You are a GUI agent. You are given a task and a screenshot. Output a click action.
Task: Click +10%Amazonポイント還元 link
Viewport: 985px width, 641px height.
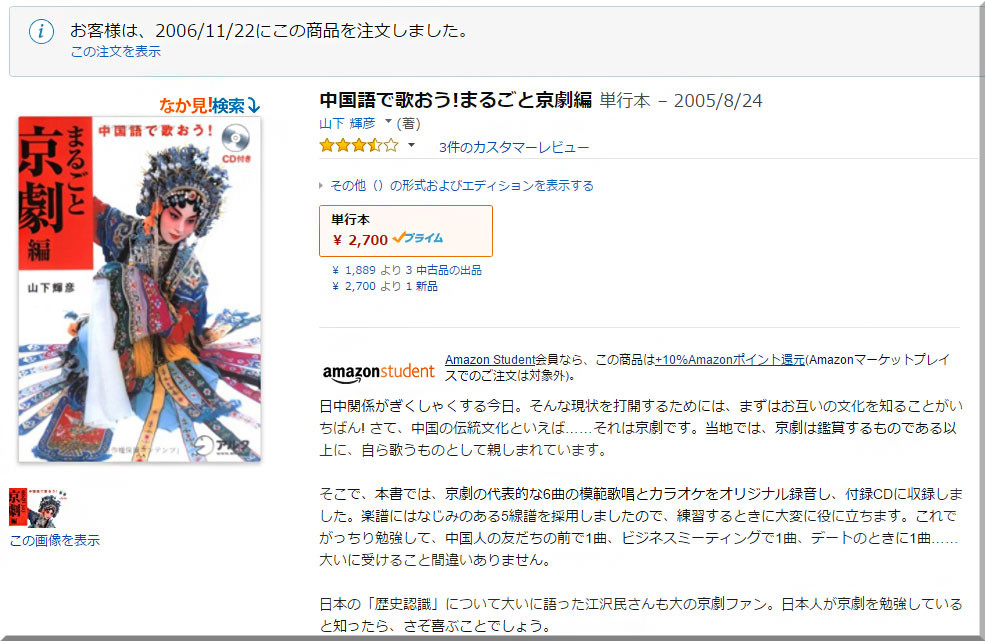point(729,359)
